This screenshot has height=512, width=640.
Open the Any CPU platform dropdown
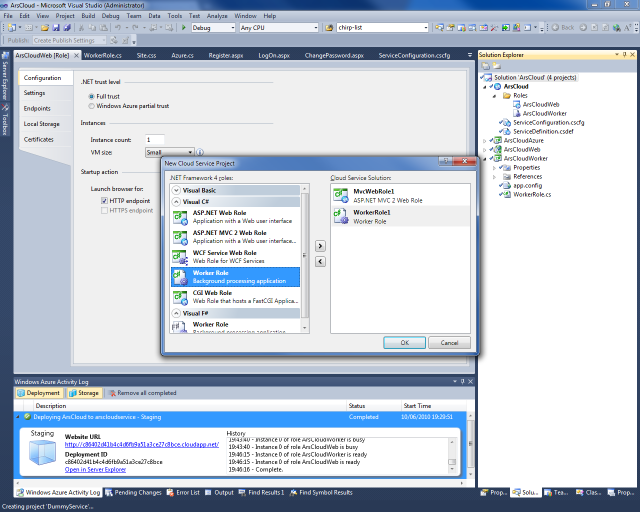[316, 28]
